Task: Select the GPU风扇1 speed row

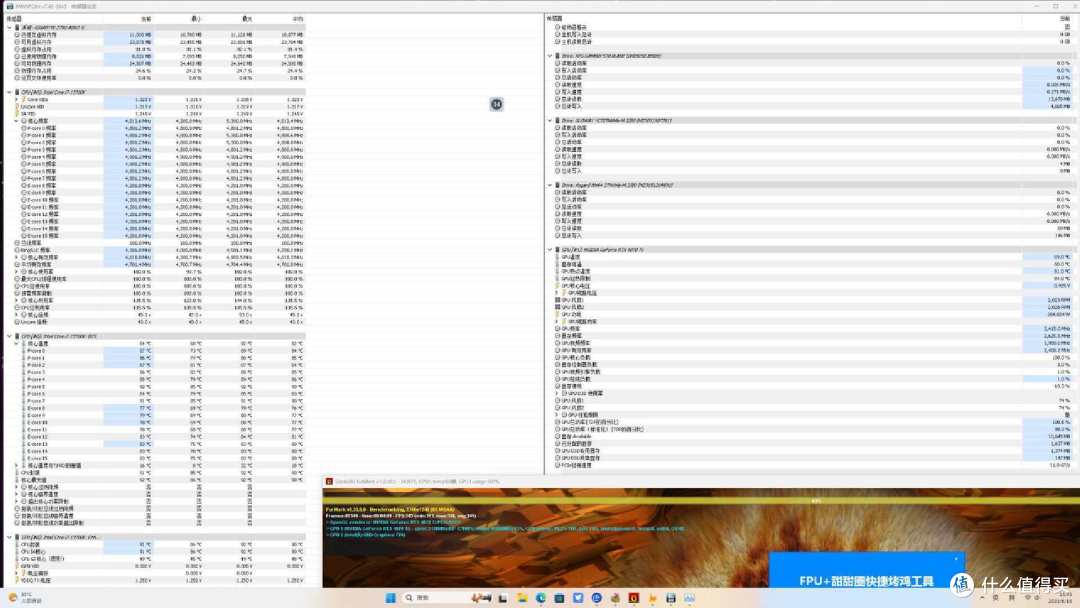Action: [809, 300]
